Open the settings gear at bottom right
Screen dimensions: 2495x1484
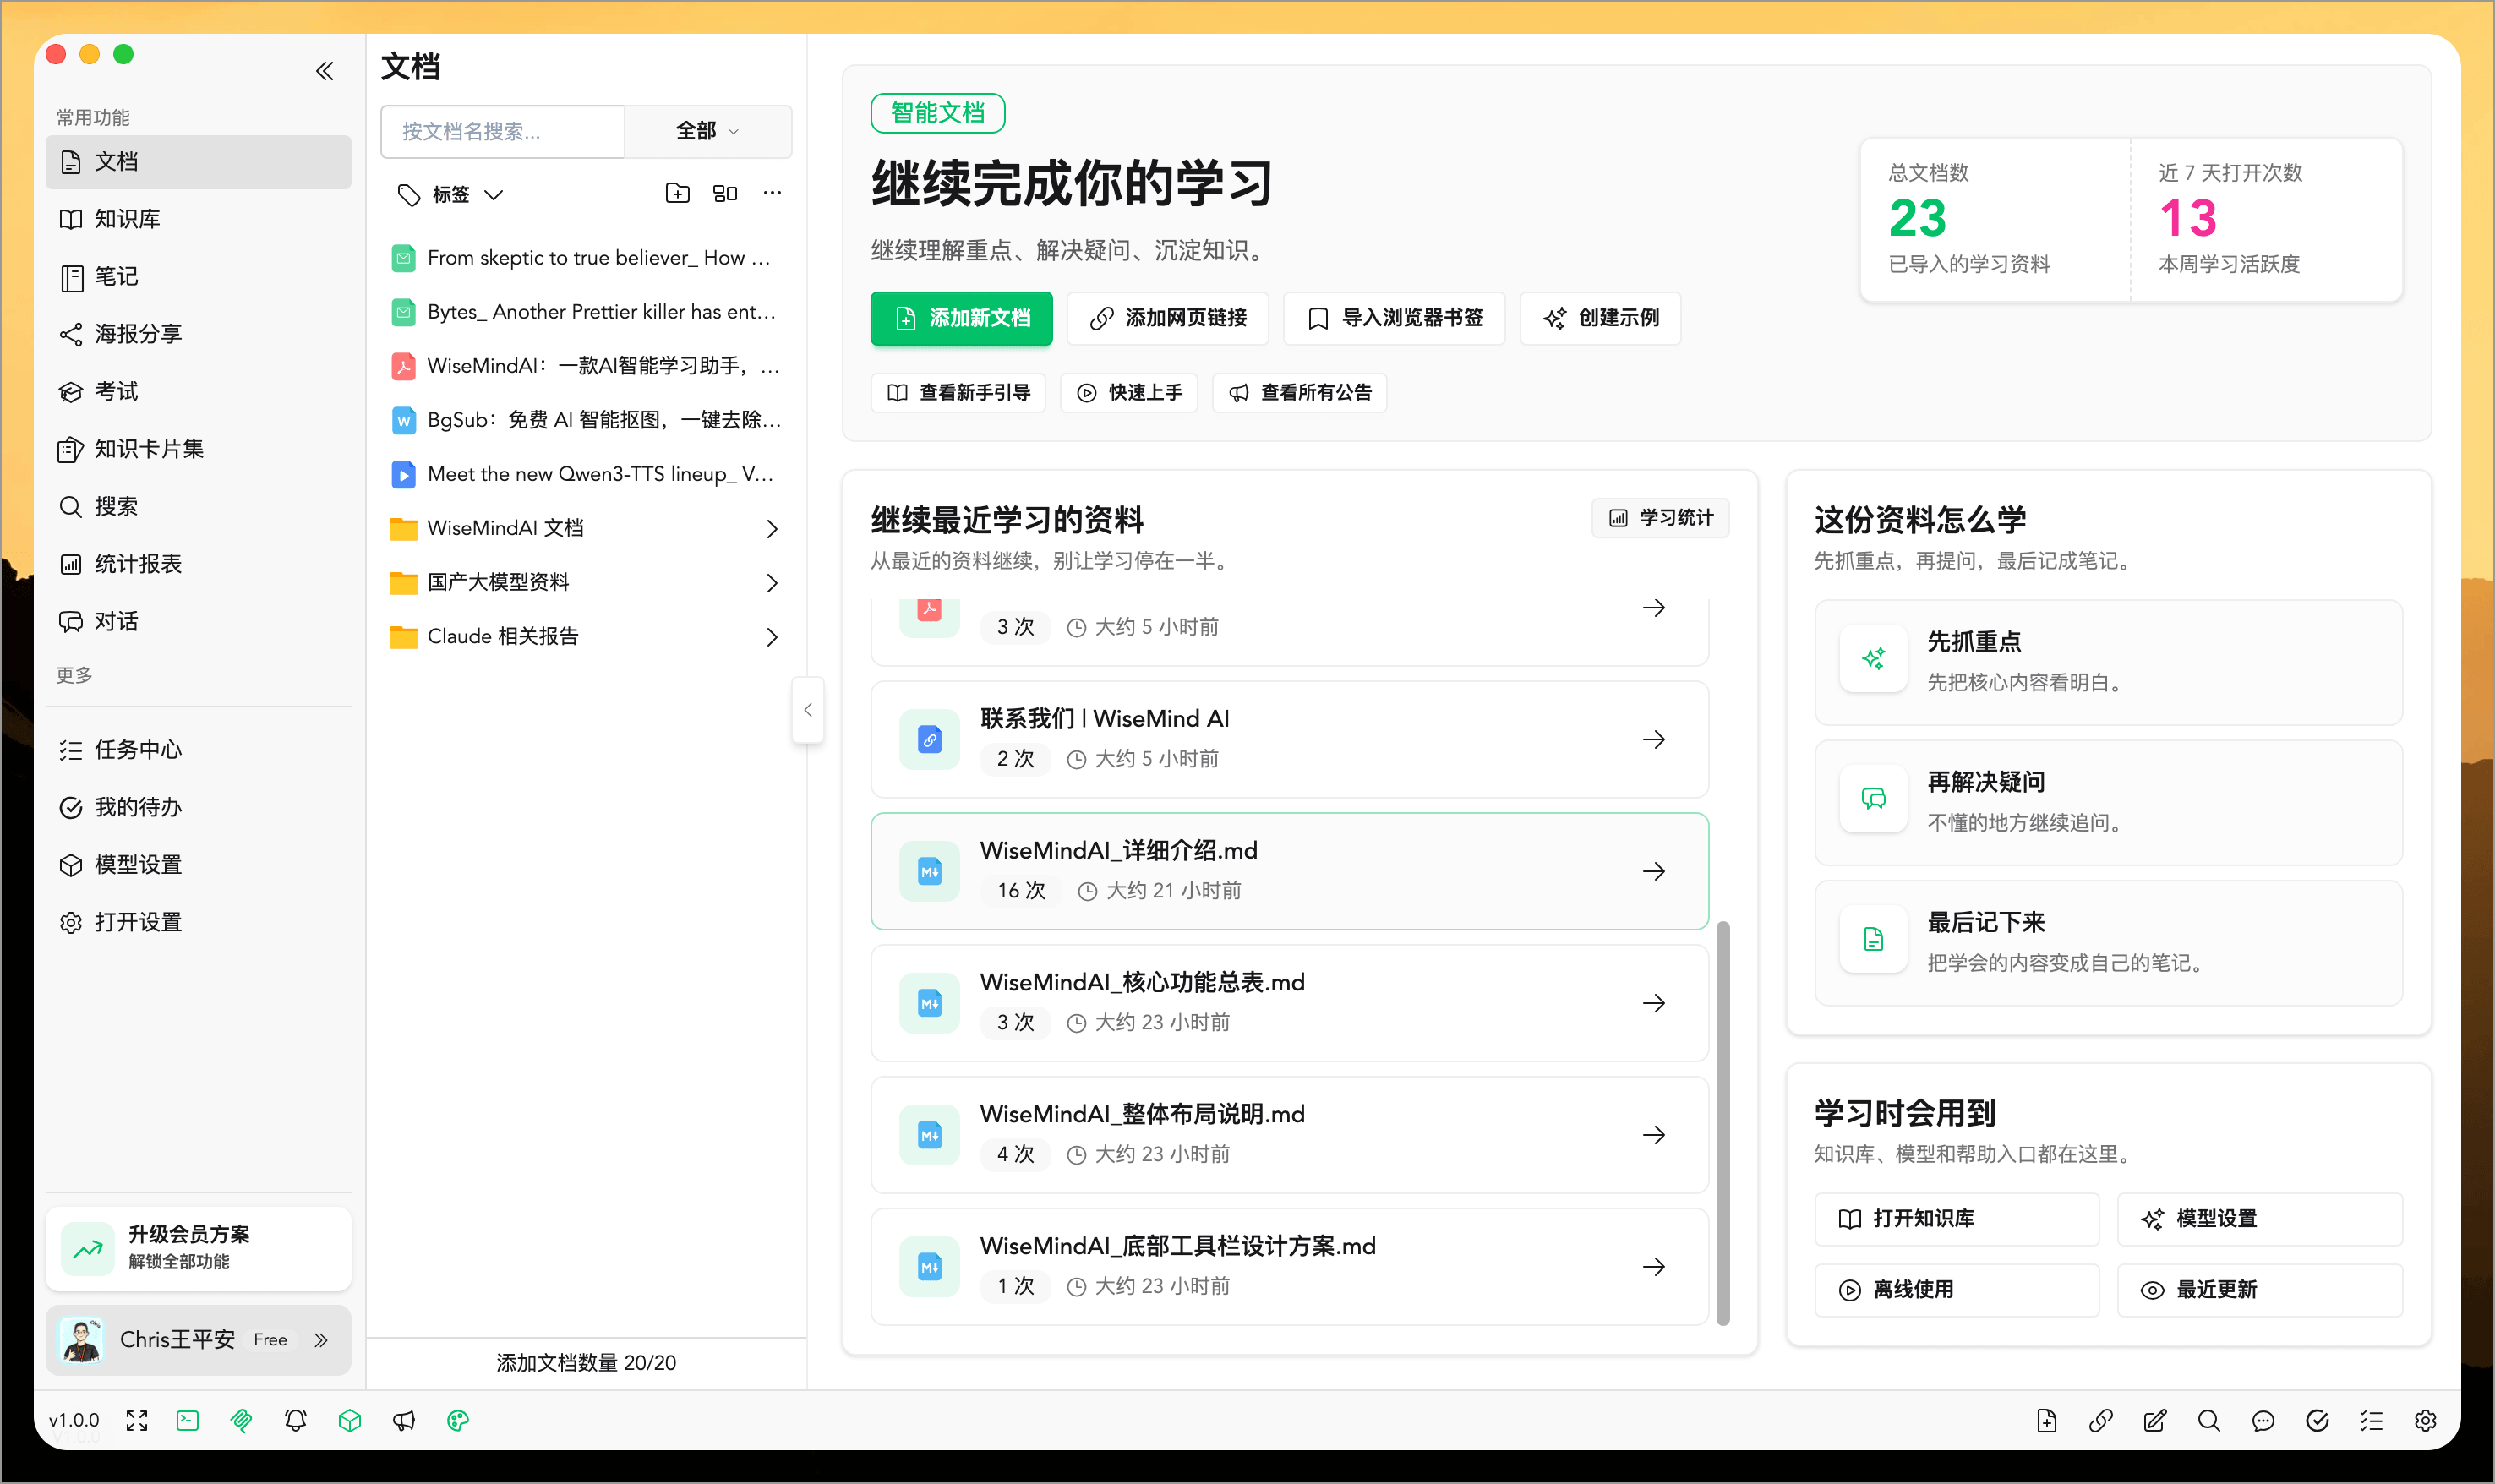[x=2426, y=1420]
